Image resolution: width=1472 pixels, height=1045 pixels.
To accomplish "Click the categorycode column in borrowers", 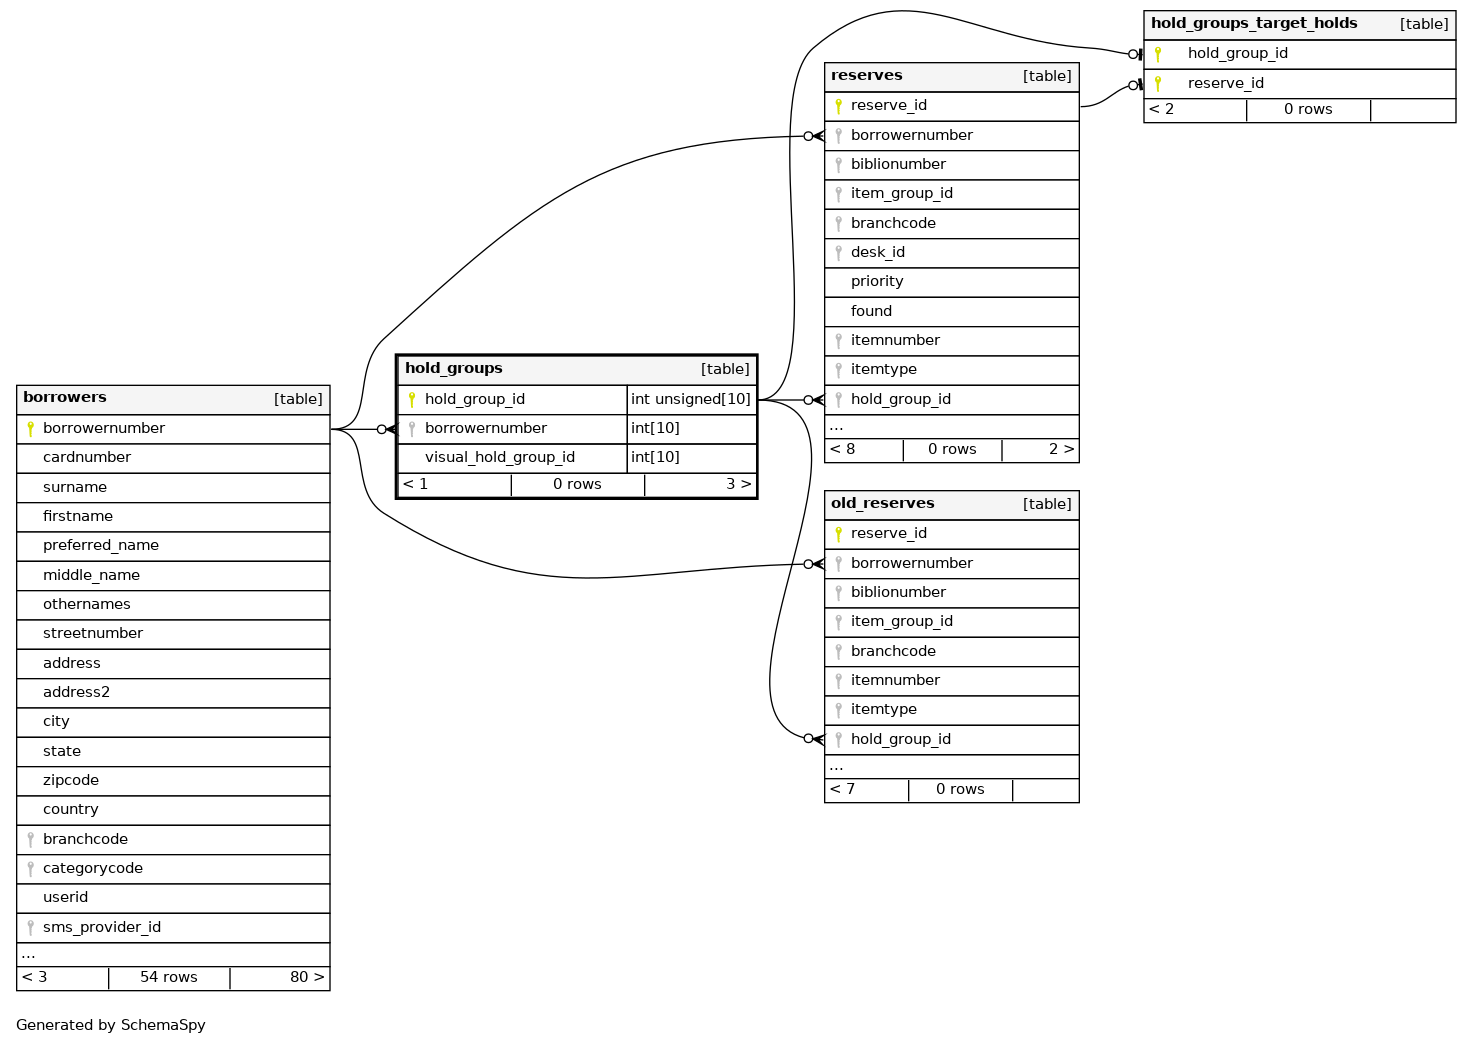I will (x=92, y=869).
